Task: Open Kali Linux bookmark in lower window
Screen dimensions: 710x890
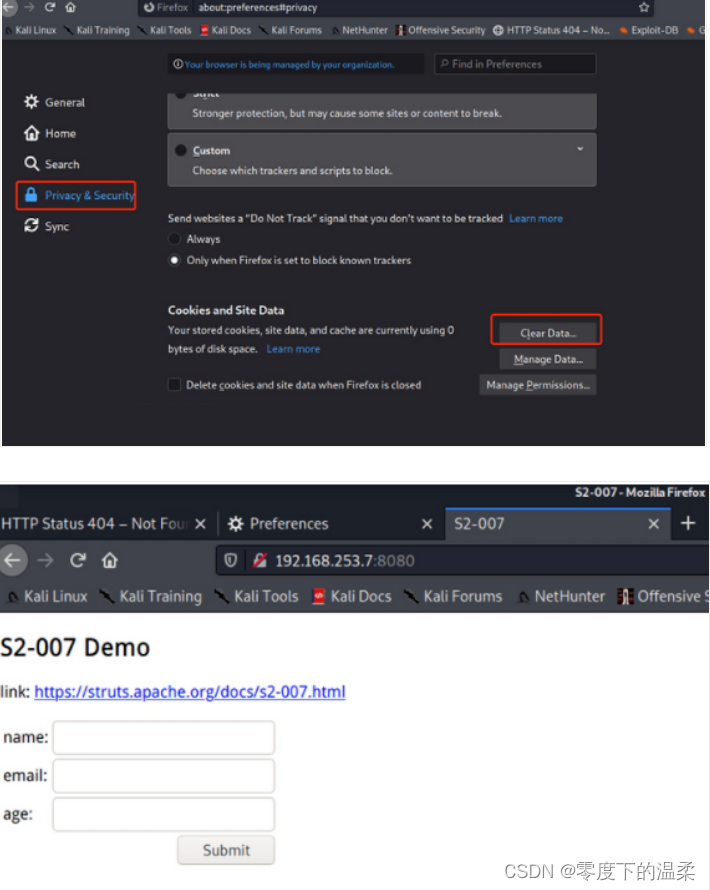Action: (48, 596)
